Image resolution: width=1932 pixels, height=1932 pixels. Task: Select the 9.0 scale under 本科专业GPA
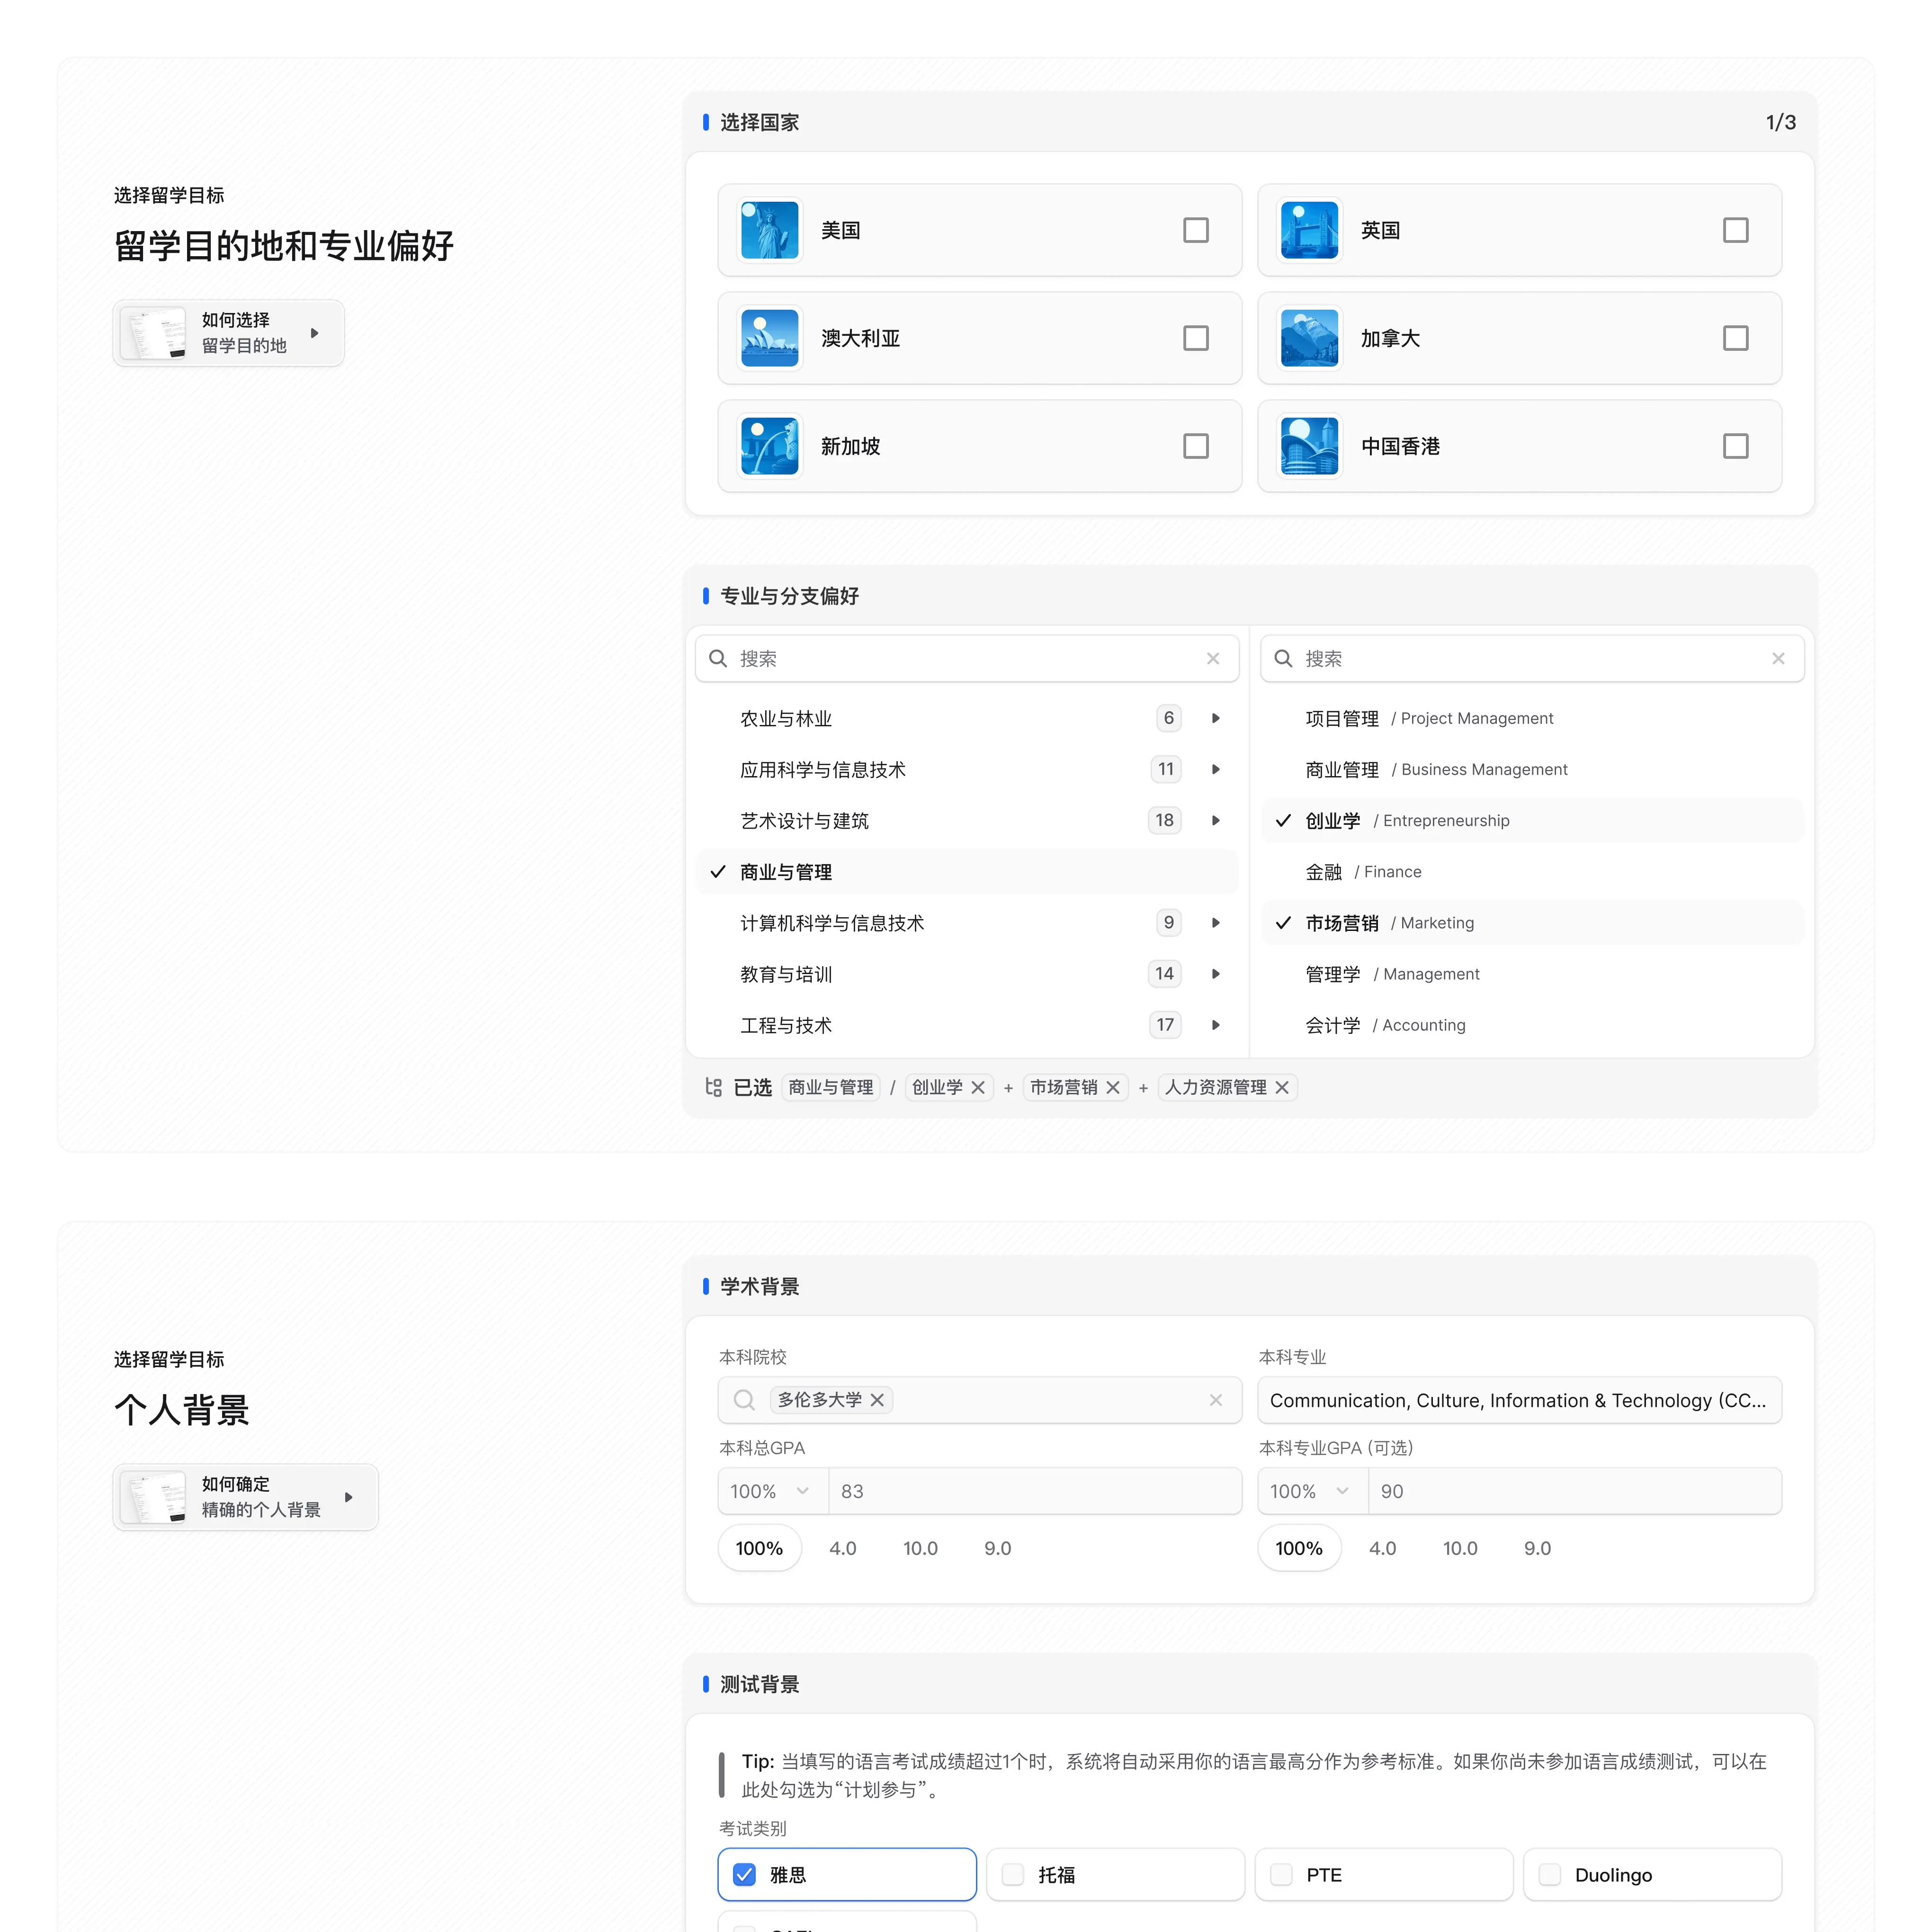tap(1537, 1548)
